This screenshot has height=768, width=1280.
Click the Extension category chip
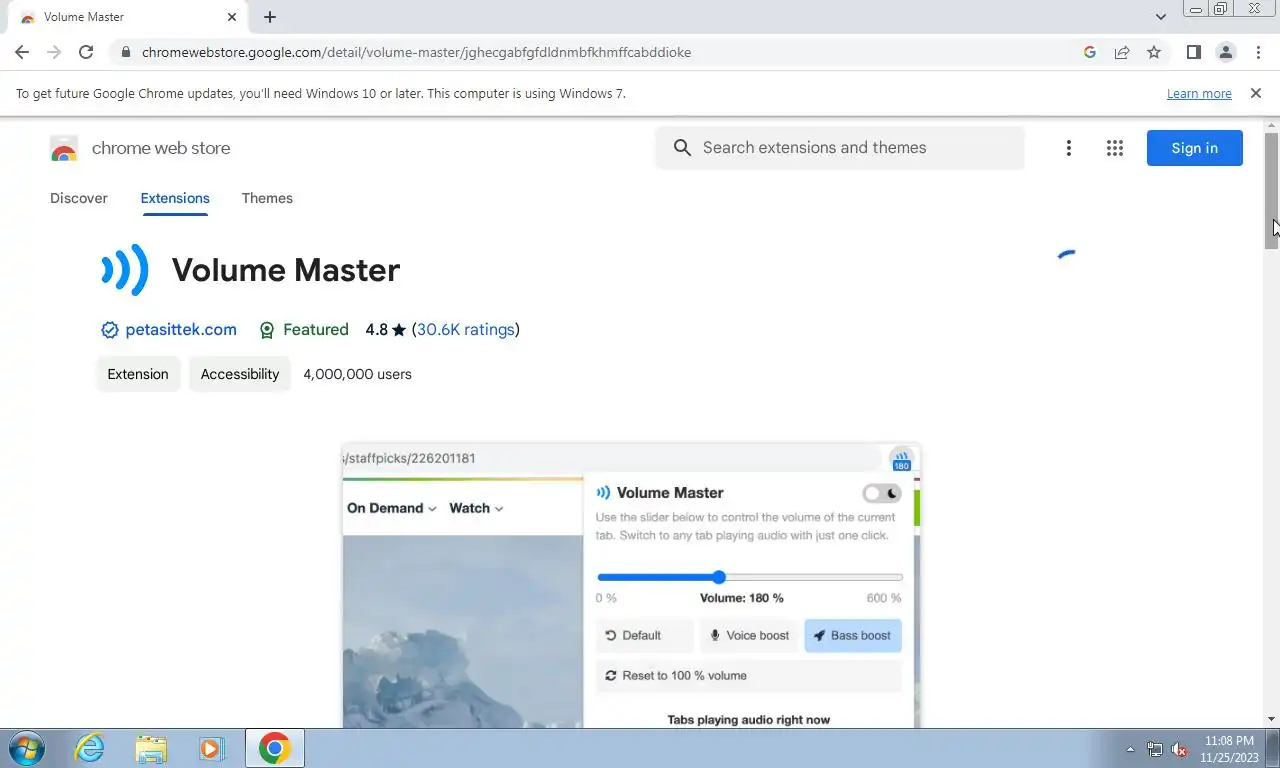(138, 374)
